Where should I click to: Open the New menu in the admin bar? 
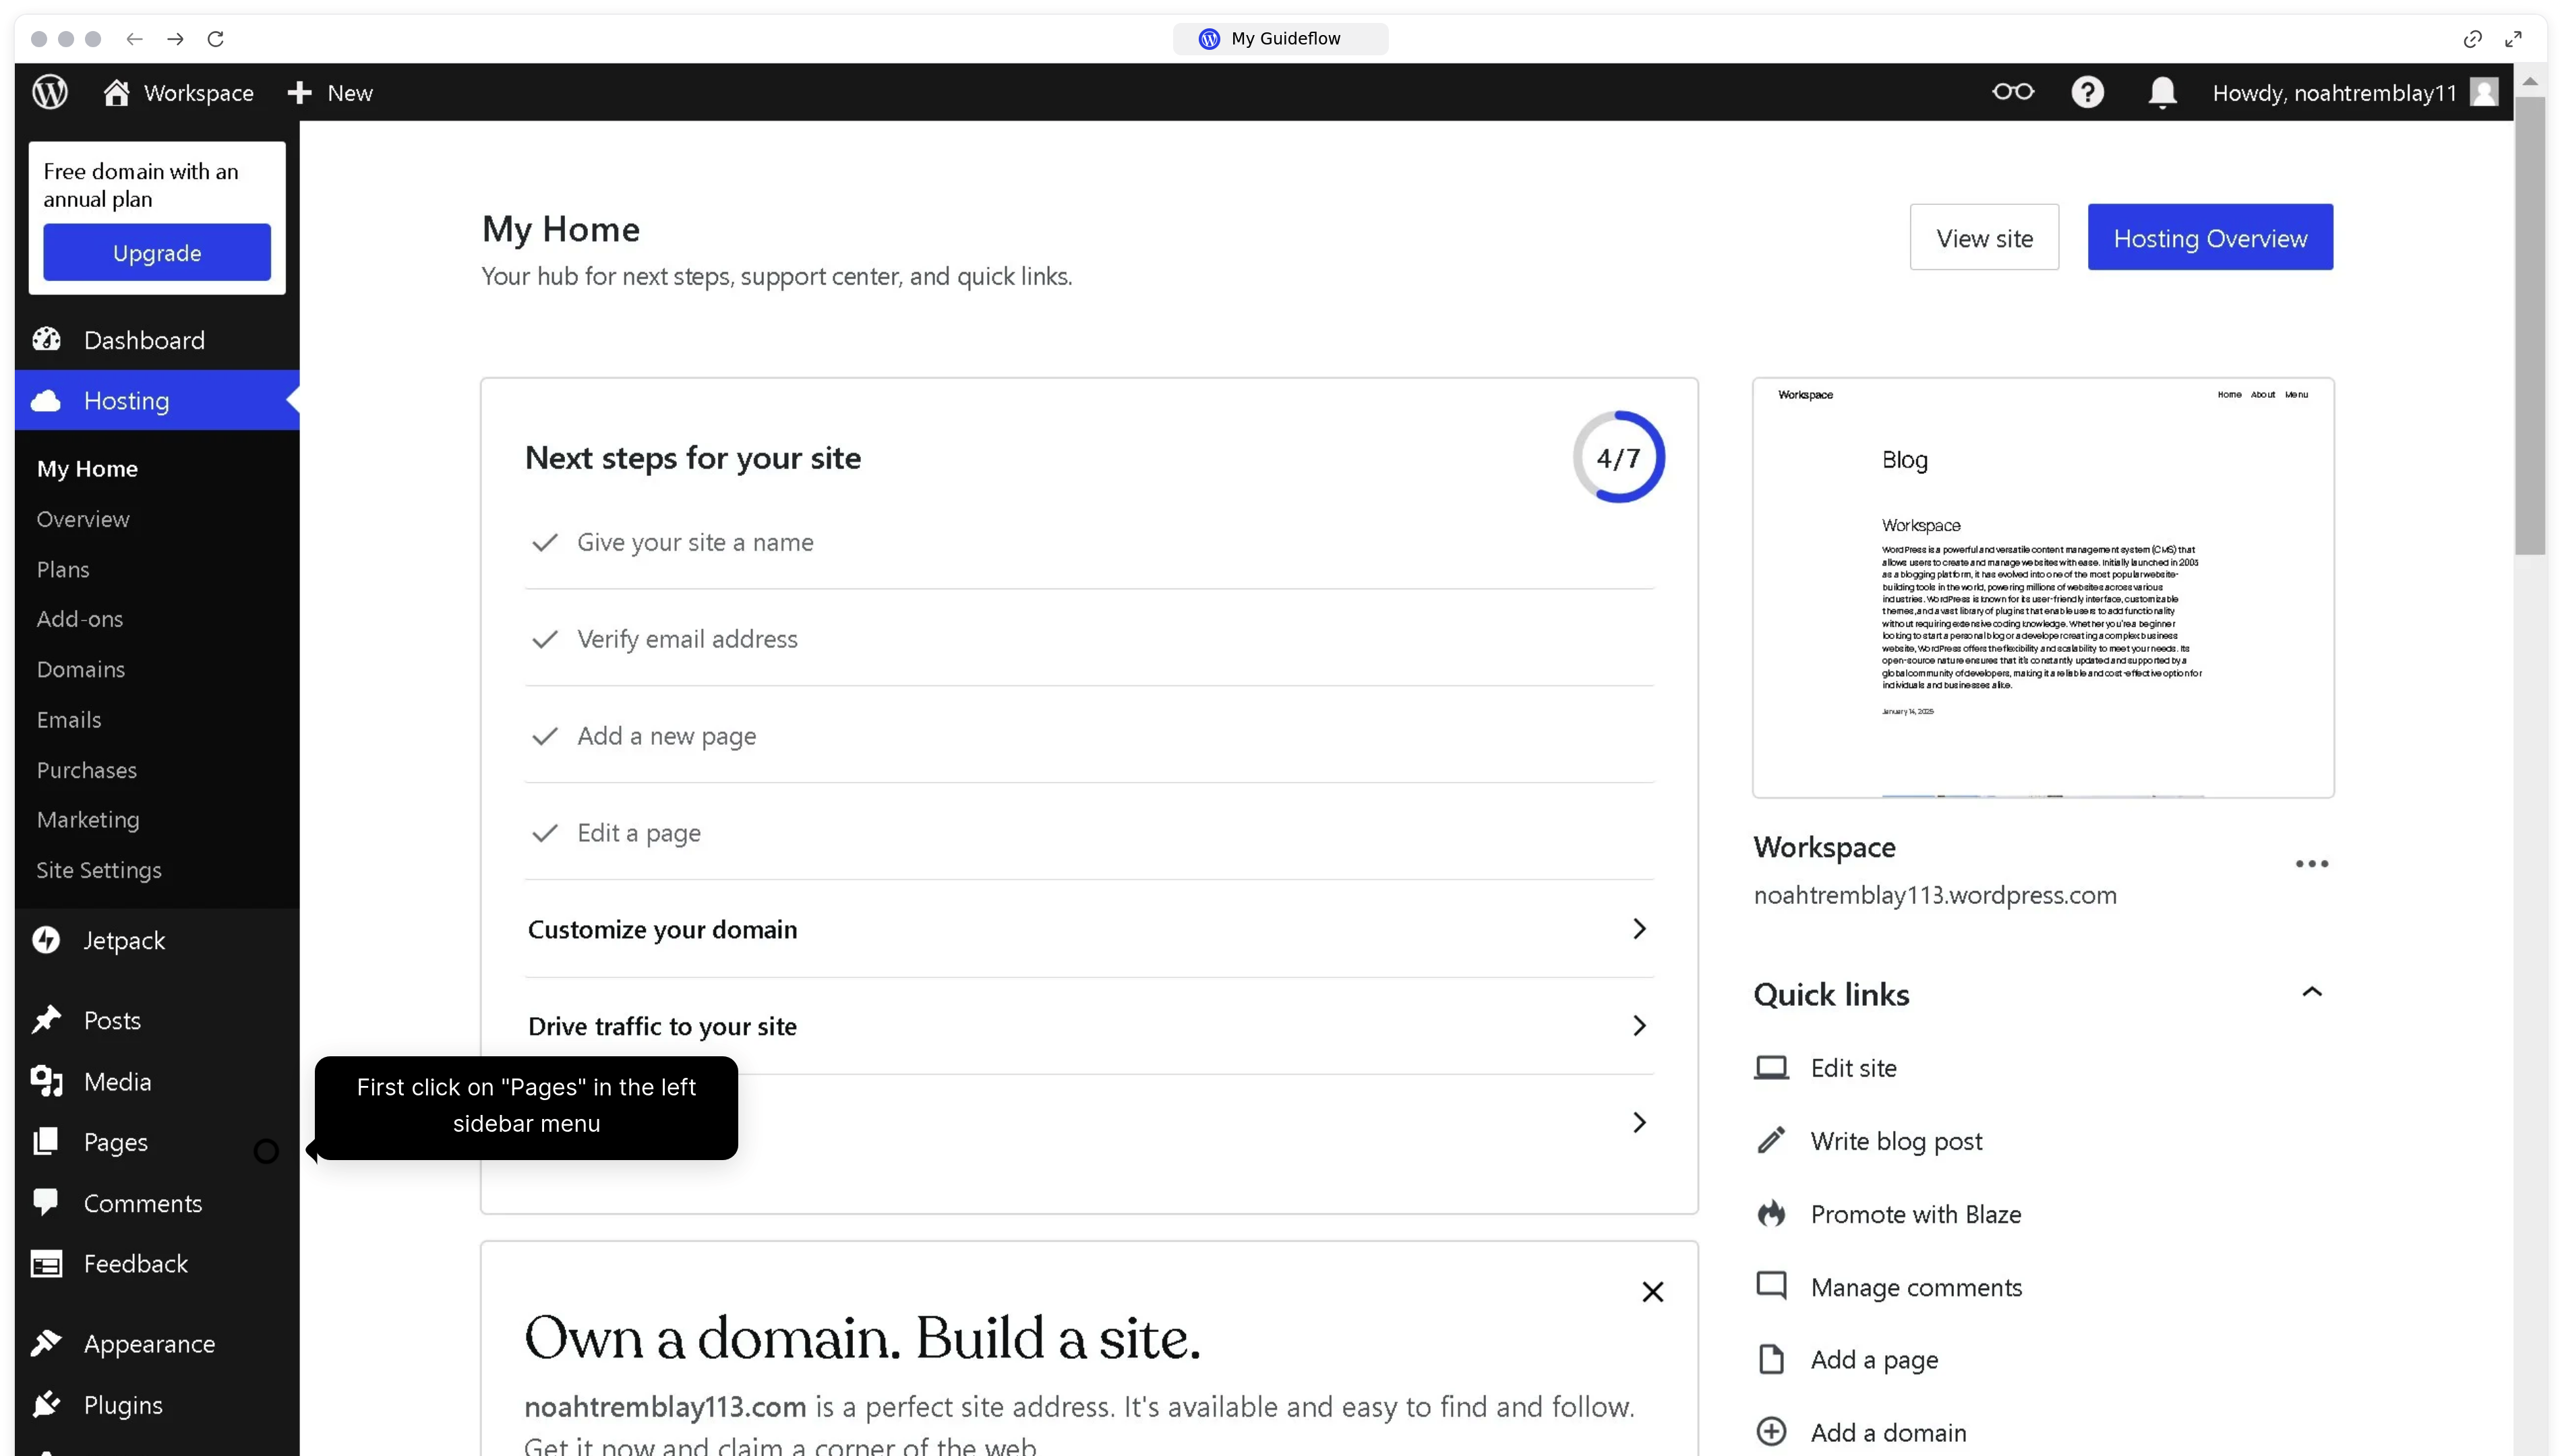330,92
